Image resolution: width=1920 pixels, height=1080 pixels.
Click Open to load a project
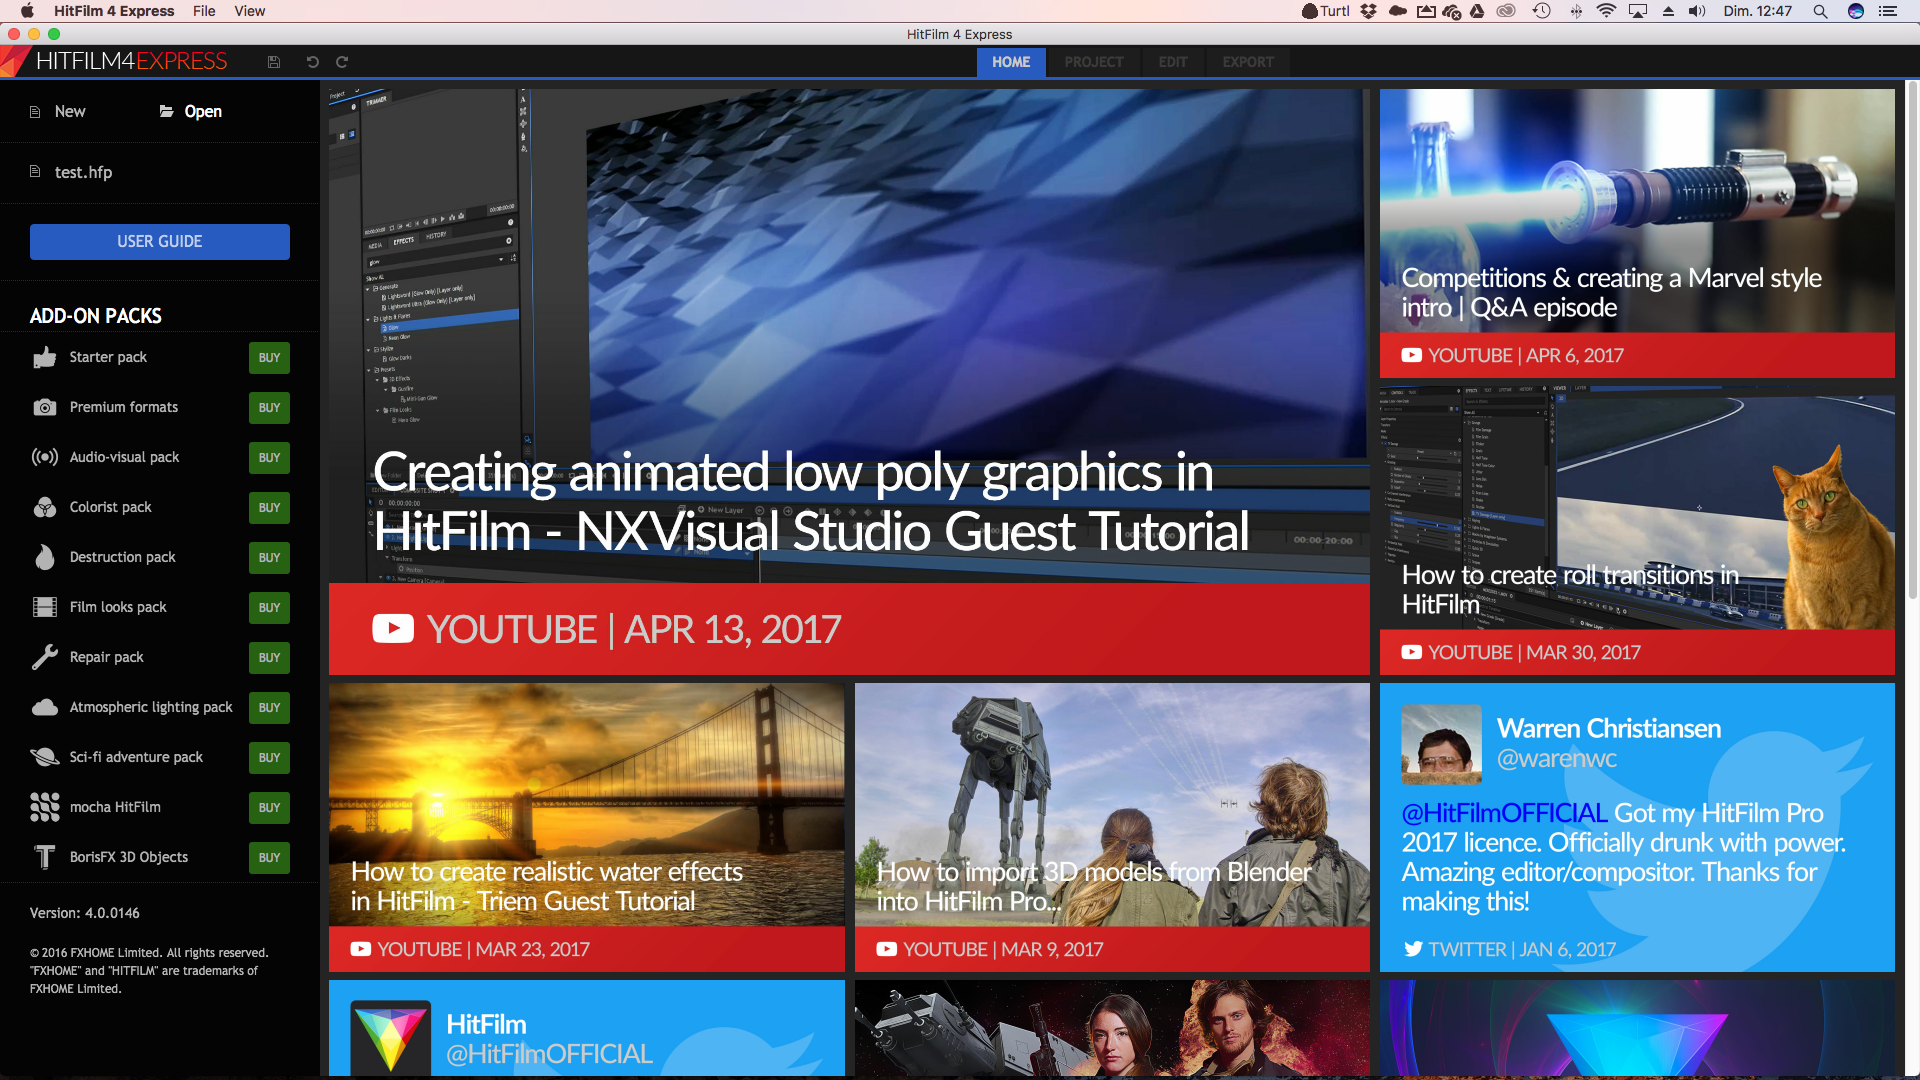pyautogui.click(x=191, y=111)
